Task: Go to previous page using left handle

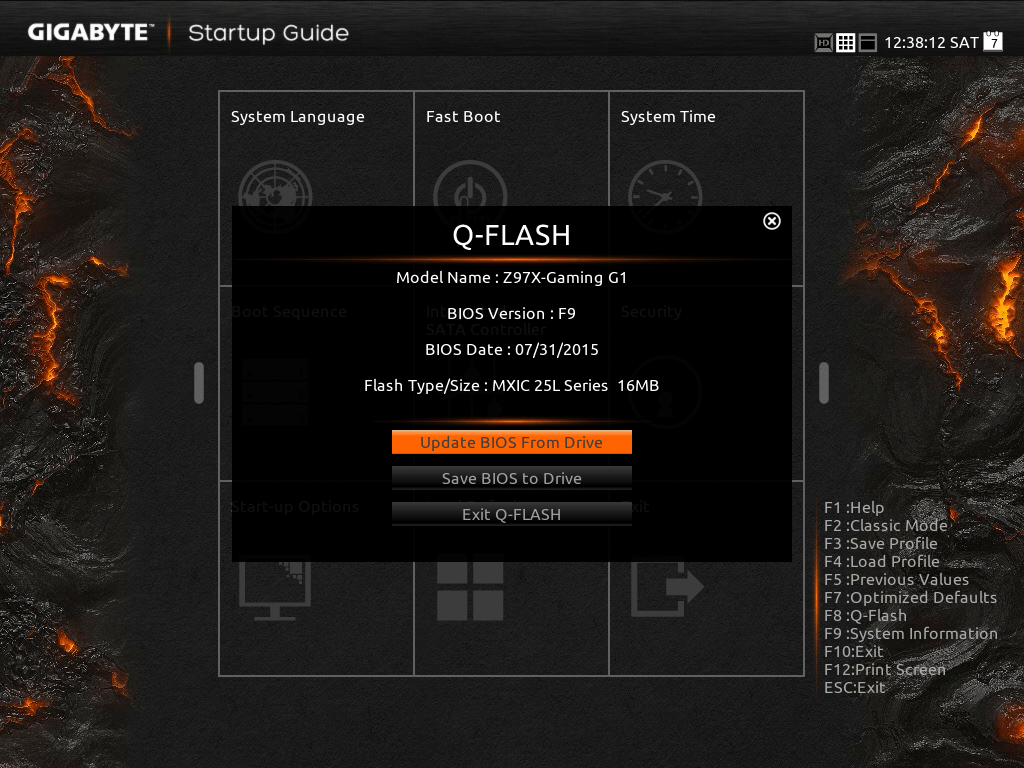Action: [199, 383]
